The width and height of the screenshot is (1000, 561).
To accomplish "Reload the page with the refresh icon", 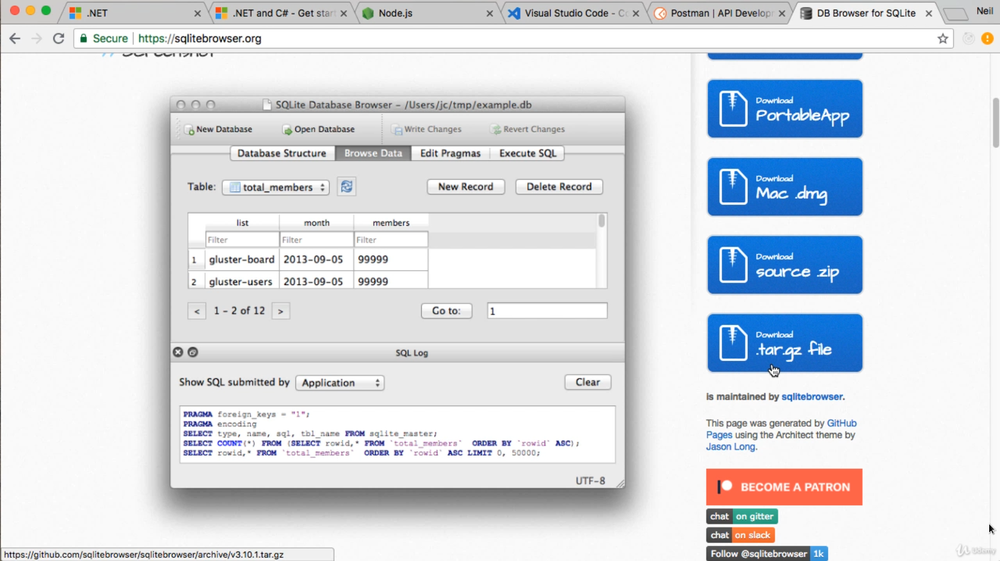I will [x=59, y=38].
